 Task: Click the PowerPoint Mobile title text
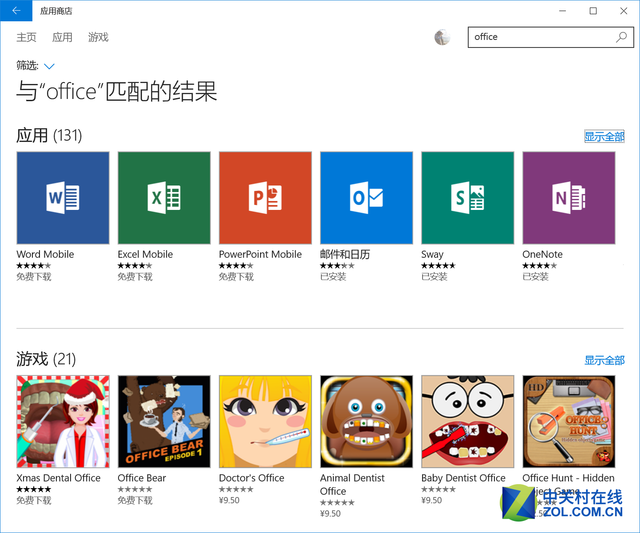[260, 254]
